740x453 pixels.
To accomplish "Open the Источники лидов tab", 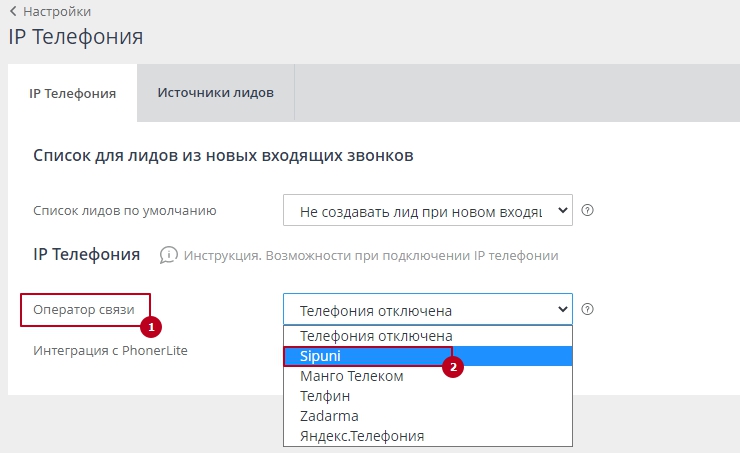I will (216, 93).
